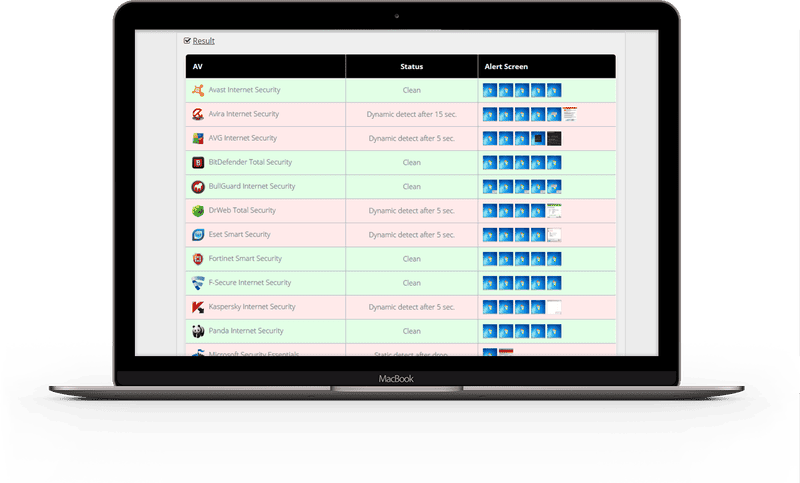Select the Panda Internet Security name

pos(246,331)
